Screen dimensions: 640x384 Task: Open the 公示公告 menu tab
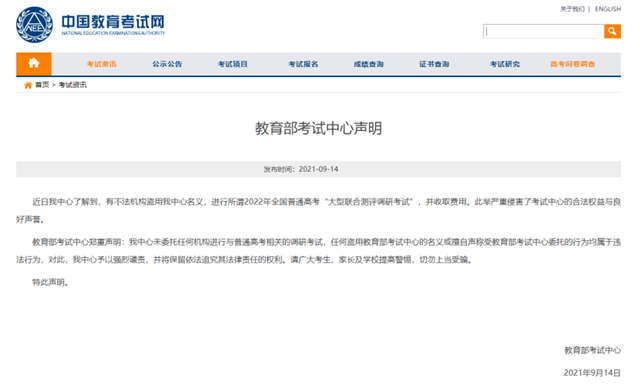pos(167,64)
